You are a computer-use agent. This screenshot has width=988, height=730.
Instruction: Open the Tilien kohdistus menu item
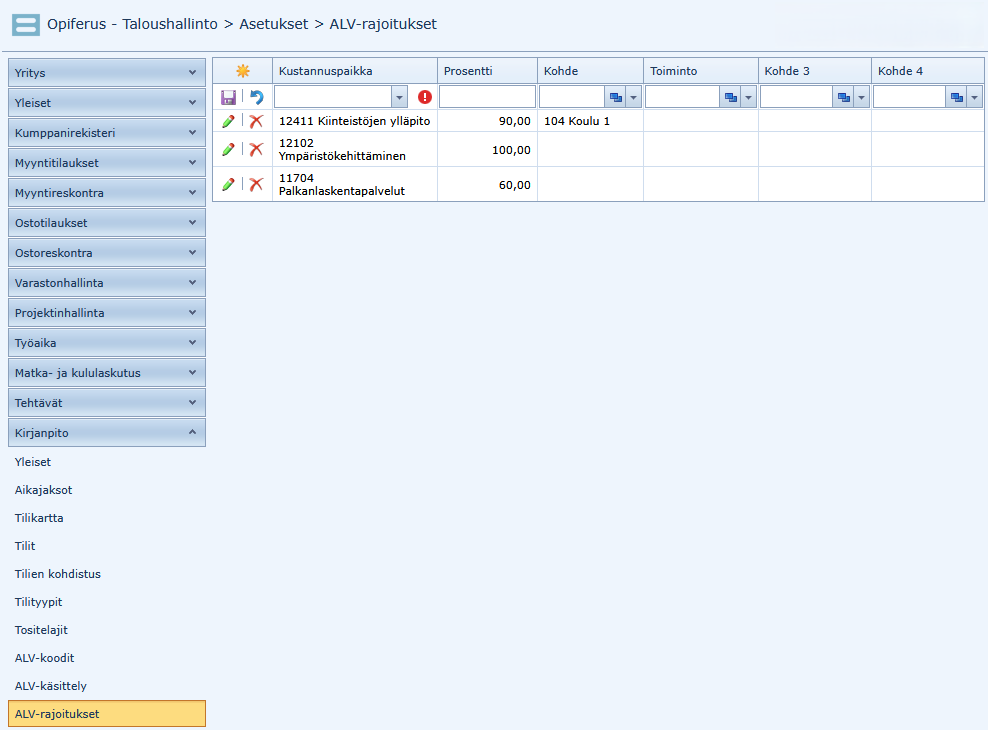[58, 574]
